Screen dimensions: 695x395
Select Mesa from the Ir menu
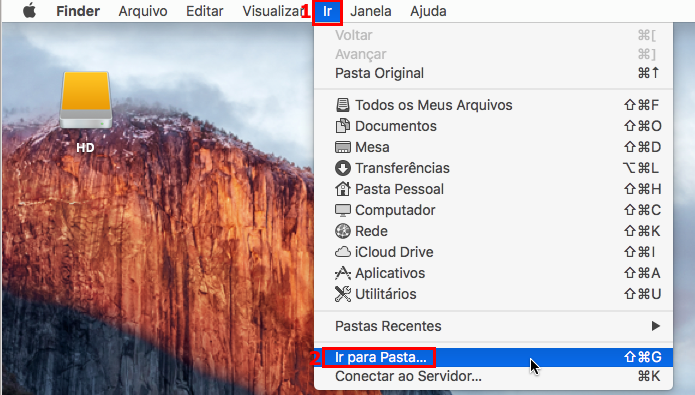[493, 147]
